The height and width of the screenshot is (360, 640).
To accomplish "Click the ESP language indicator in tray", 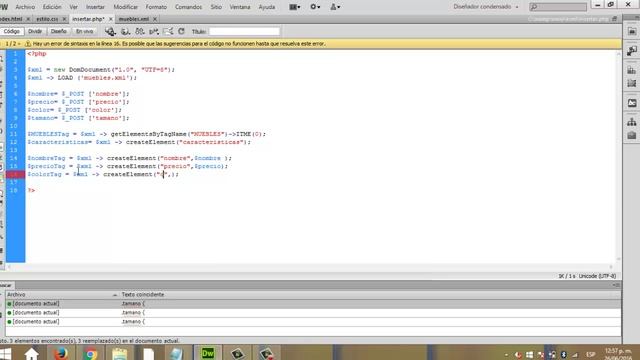I will click(590, 354).
